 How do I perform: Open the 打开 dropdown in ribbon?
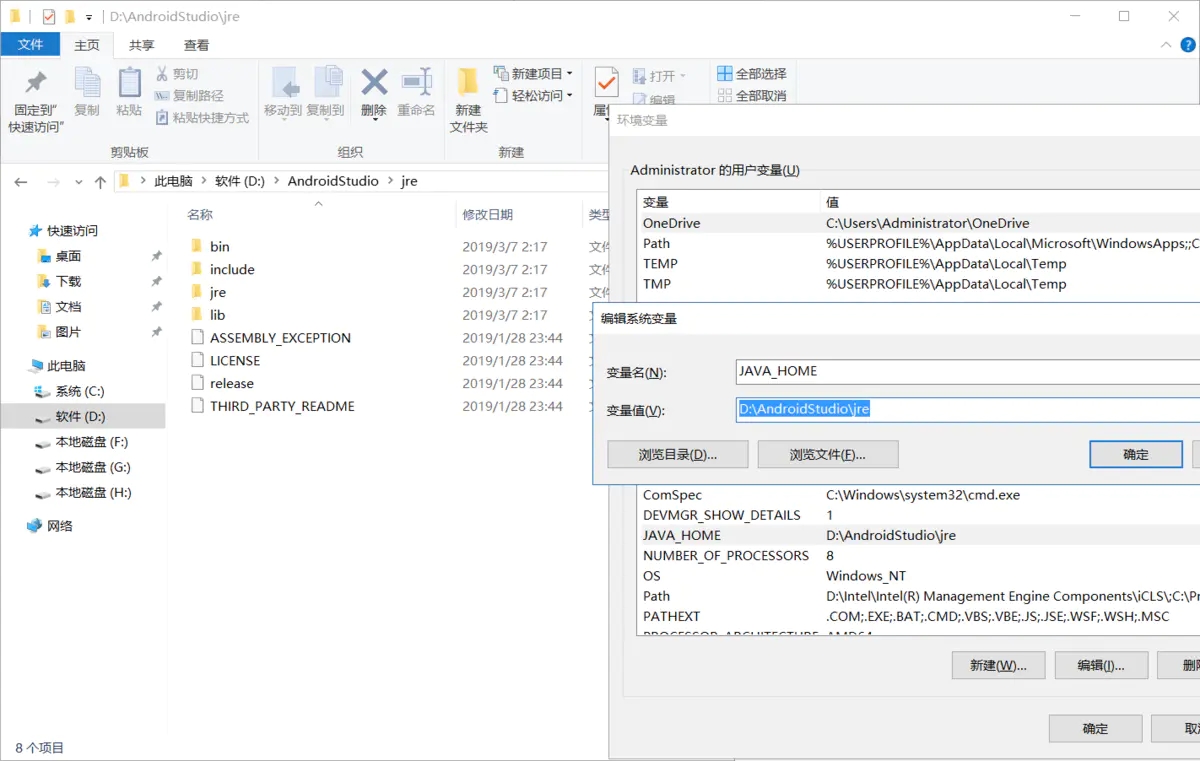pos(659,76)
